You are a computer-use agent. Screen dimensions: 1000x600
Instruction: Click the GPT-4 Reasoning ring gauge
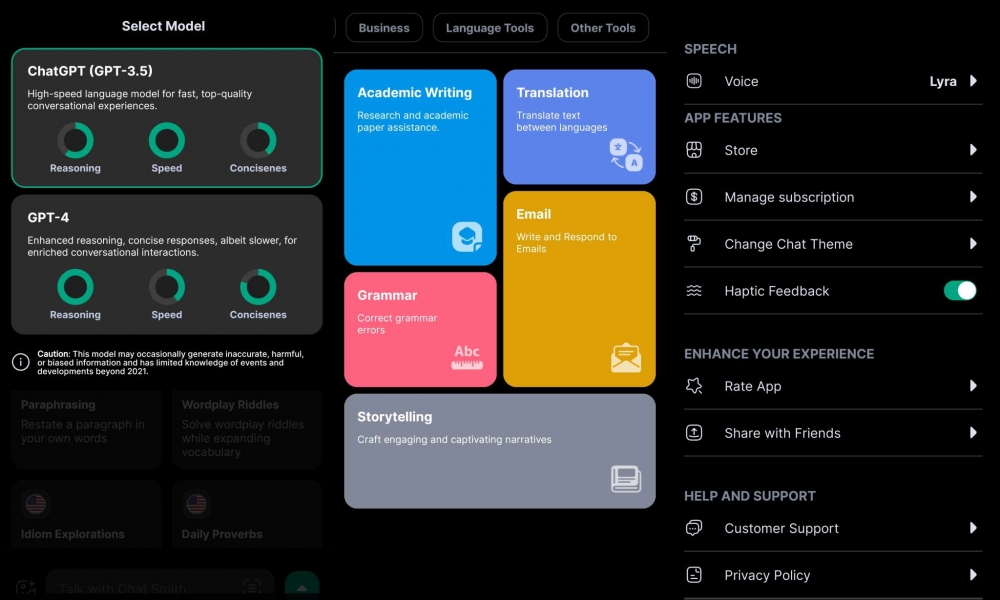click(75, 288)
